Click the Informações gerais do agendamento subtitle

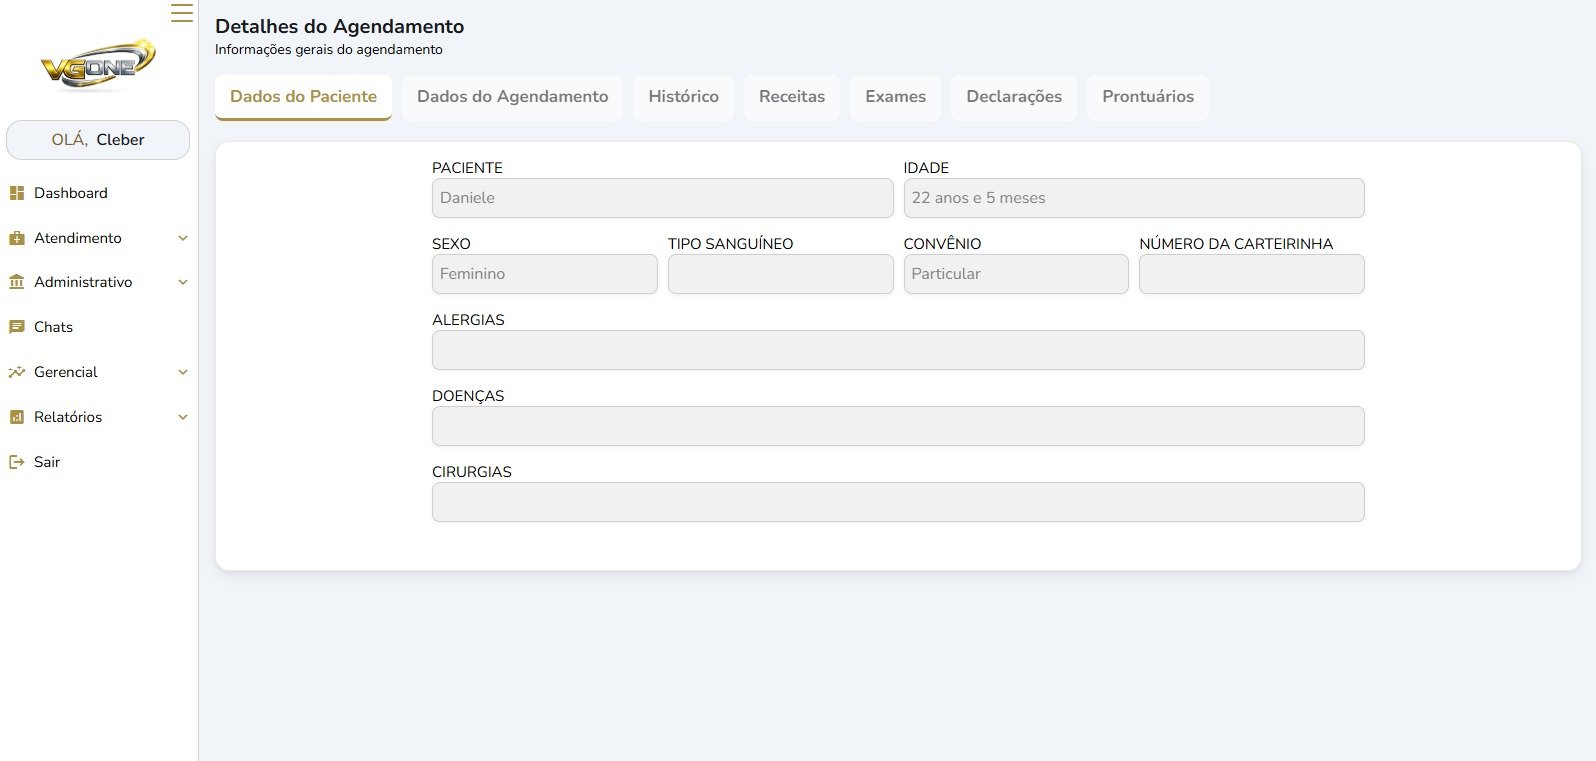click(x=329, y=49)
